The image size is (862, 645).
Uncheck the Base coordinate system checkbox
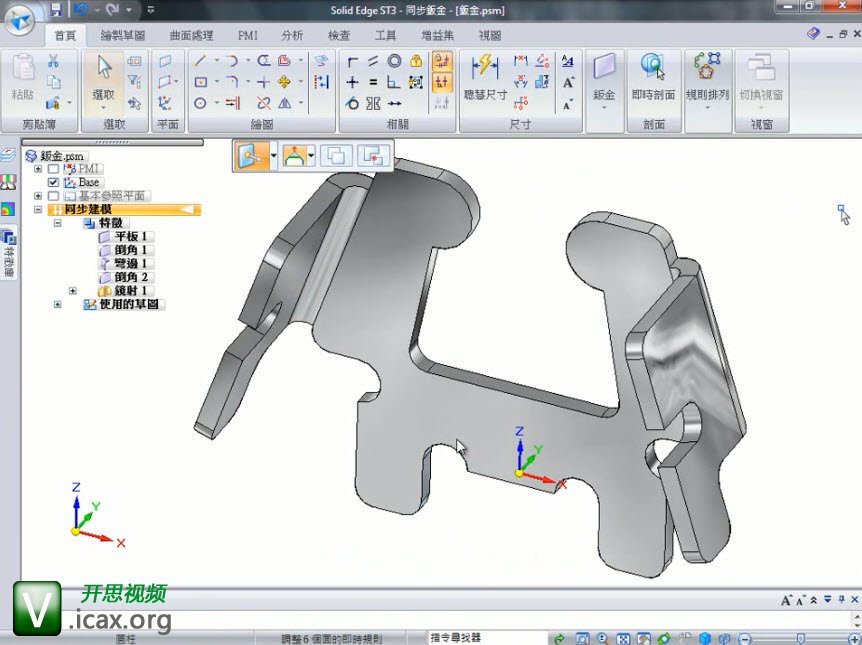click(x=53, y=182)
